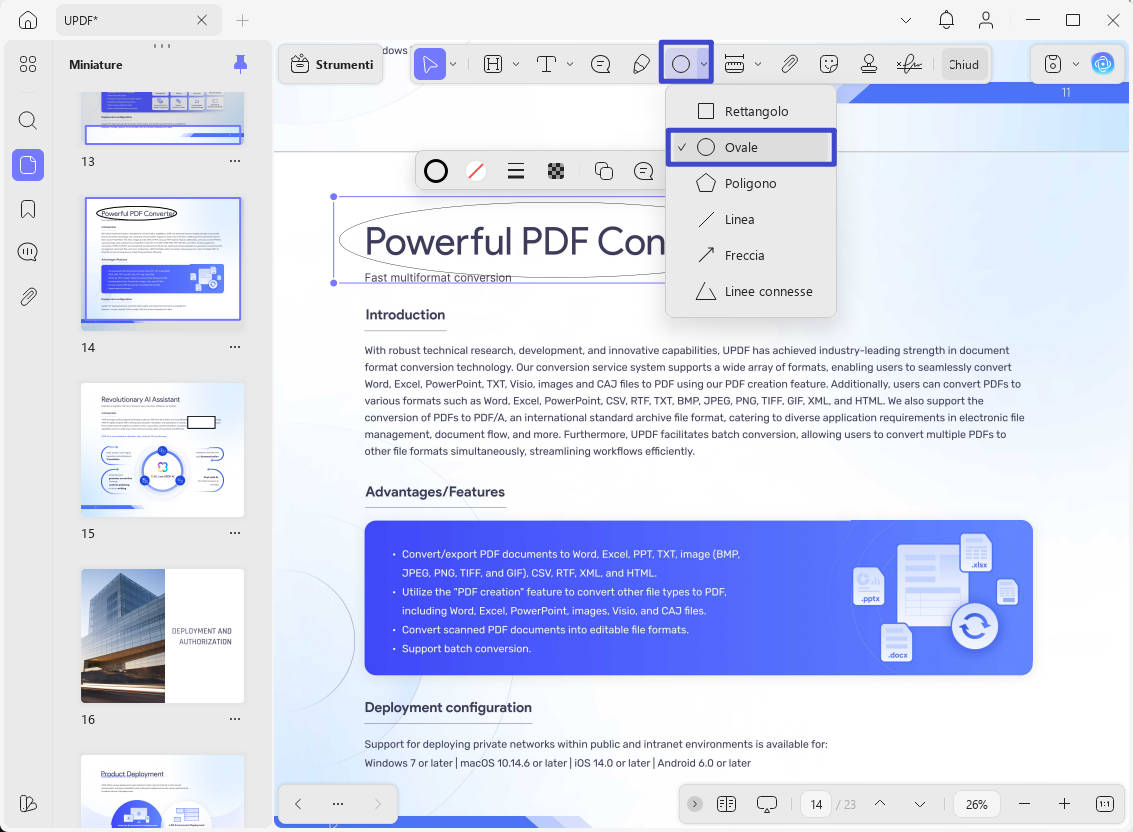1133x832 pixels.
Task: Add a note to the oval annotation
Action: [x=643, y=171]
